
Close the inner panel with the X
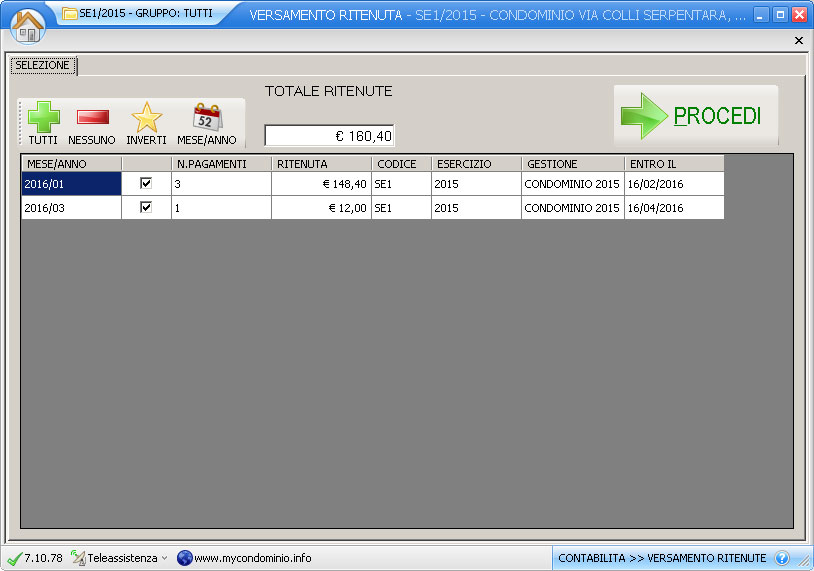pyautogui.click(x=798, y=41)
